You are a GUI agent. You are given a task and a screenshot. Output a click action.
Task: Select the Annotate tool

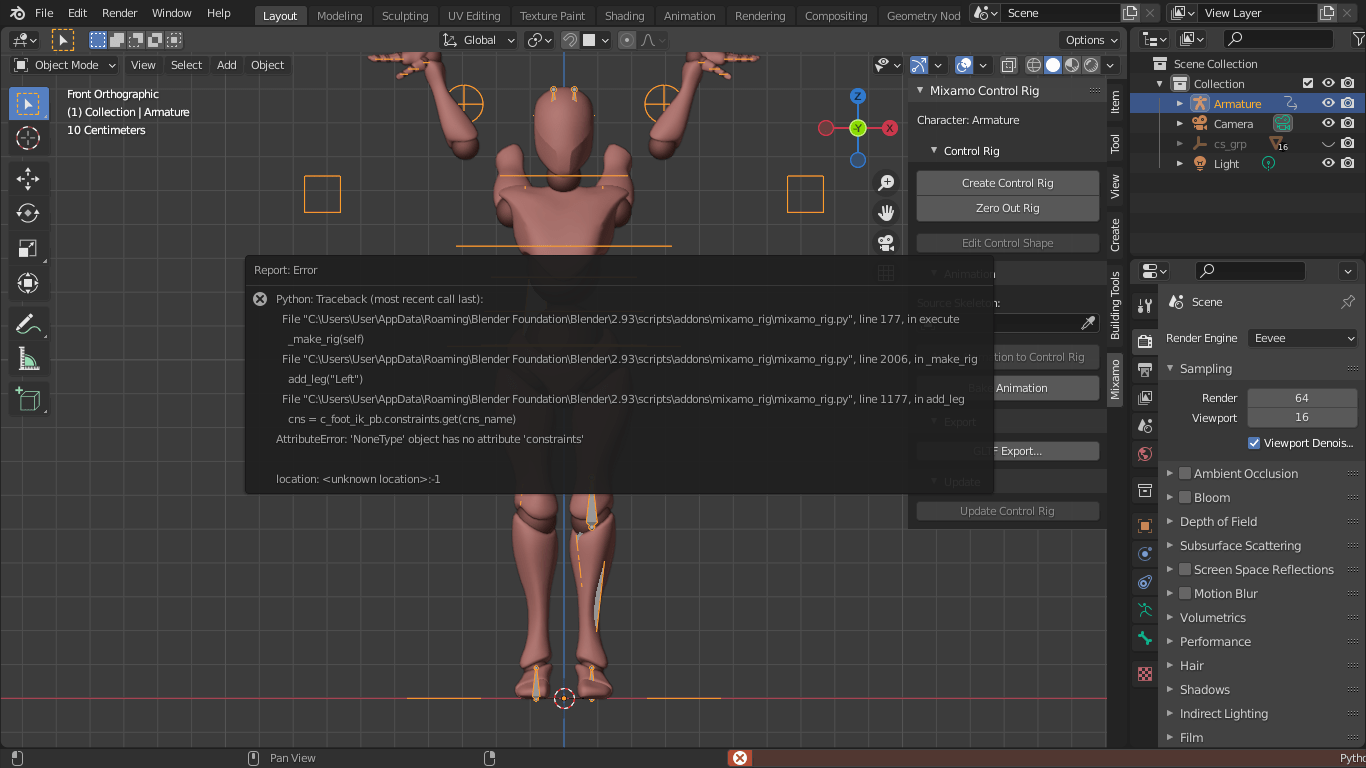[x=28, y=323]
